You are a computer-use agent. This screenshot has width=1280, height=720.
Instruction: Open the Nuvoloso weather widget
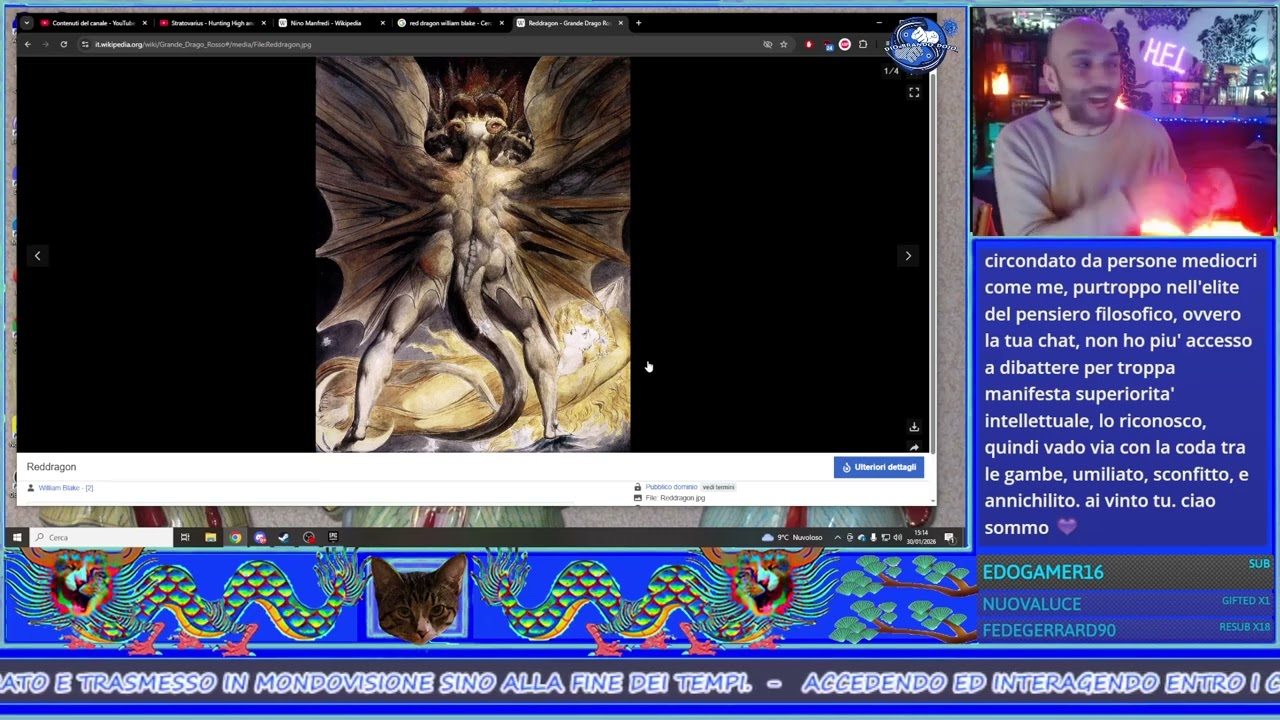[x=792, y=538]
